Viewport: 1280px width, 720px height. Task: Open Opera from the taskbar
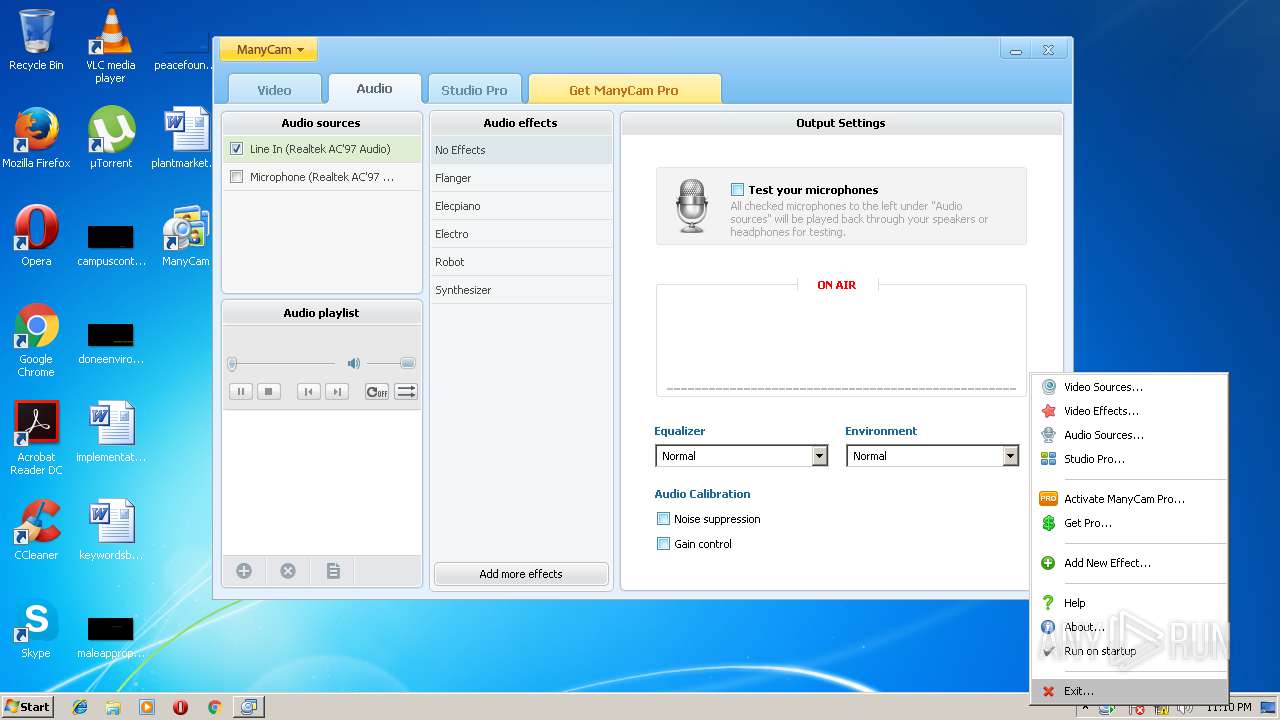pyautogui.click(x=180, y=707)
